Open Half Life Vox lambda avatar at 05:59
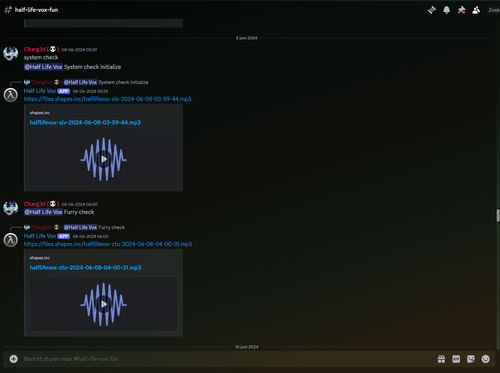This screenshot has height=373, width=500. click(11, 95)
